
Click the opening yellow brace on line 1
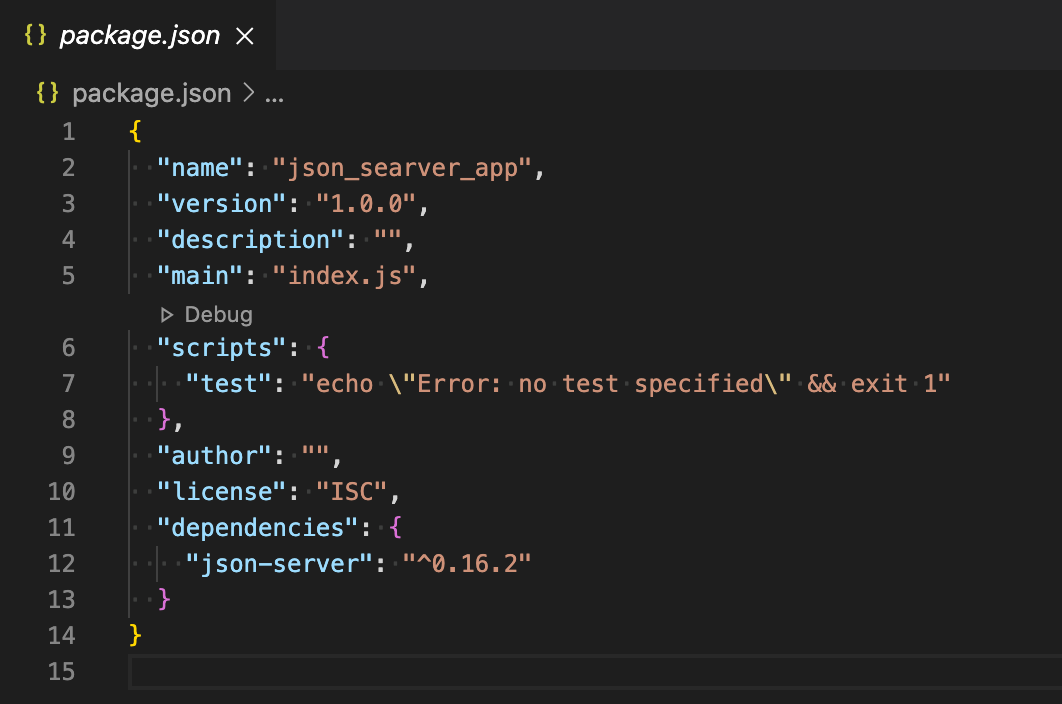[x=135, y=131]
